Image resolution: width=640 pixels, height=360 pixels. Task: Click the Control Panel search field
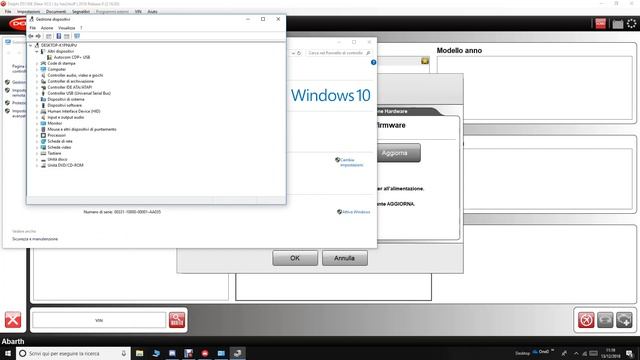click(x=339, y=53)
